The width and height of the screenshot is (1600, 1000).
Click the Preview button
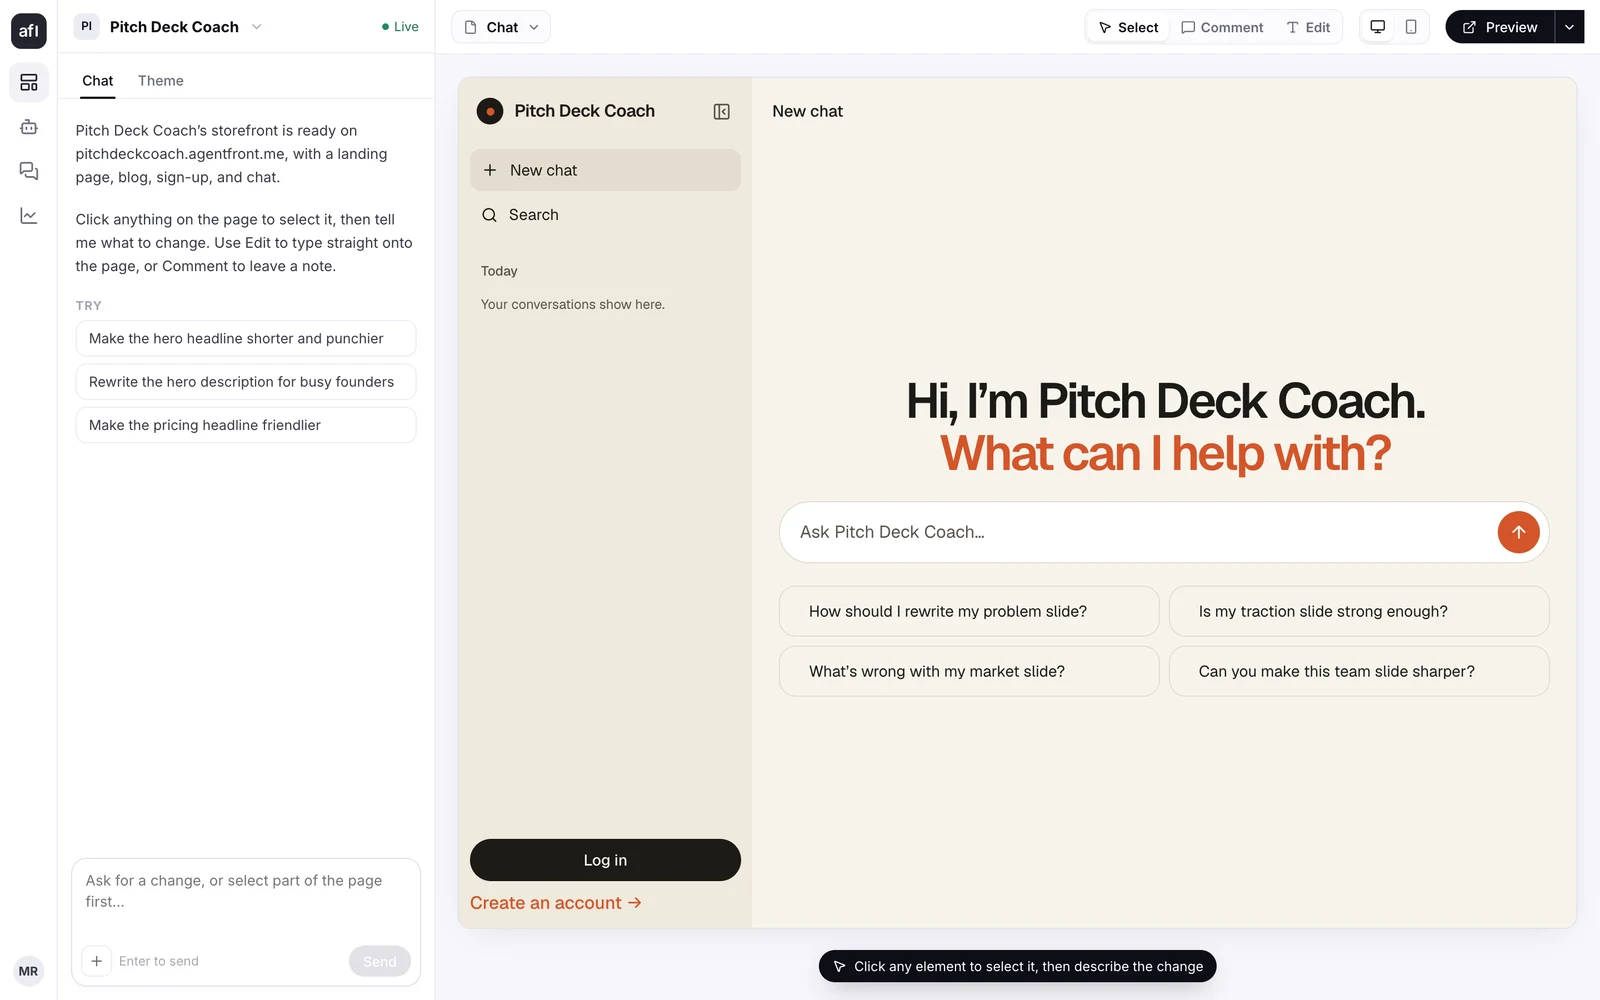pos(1500,27)
